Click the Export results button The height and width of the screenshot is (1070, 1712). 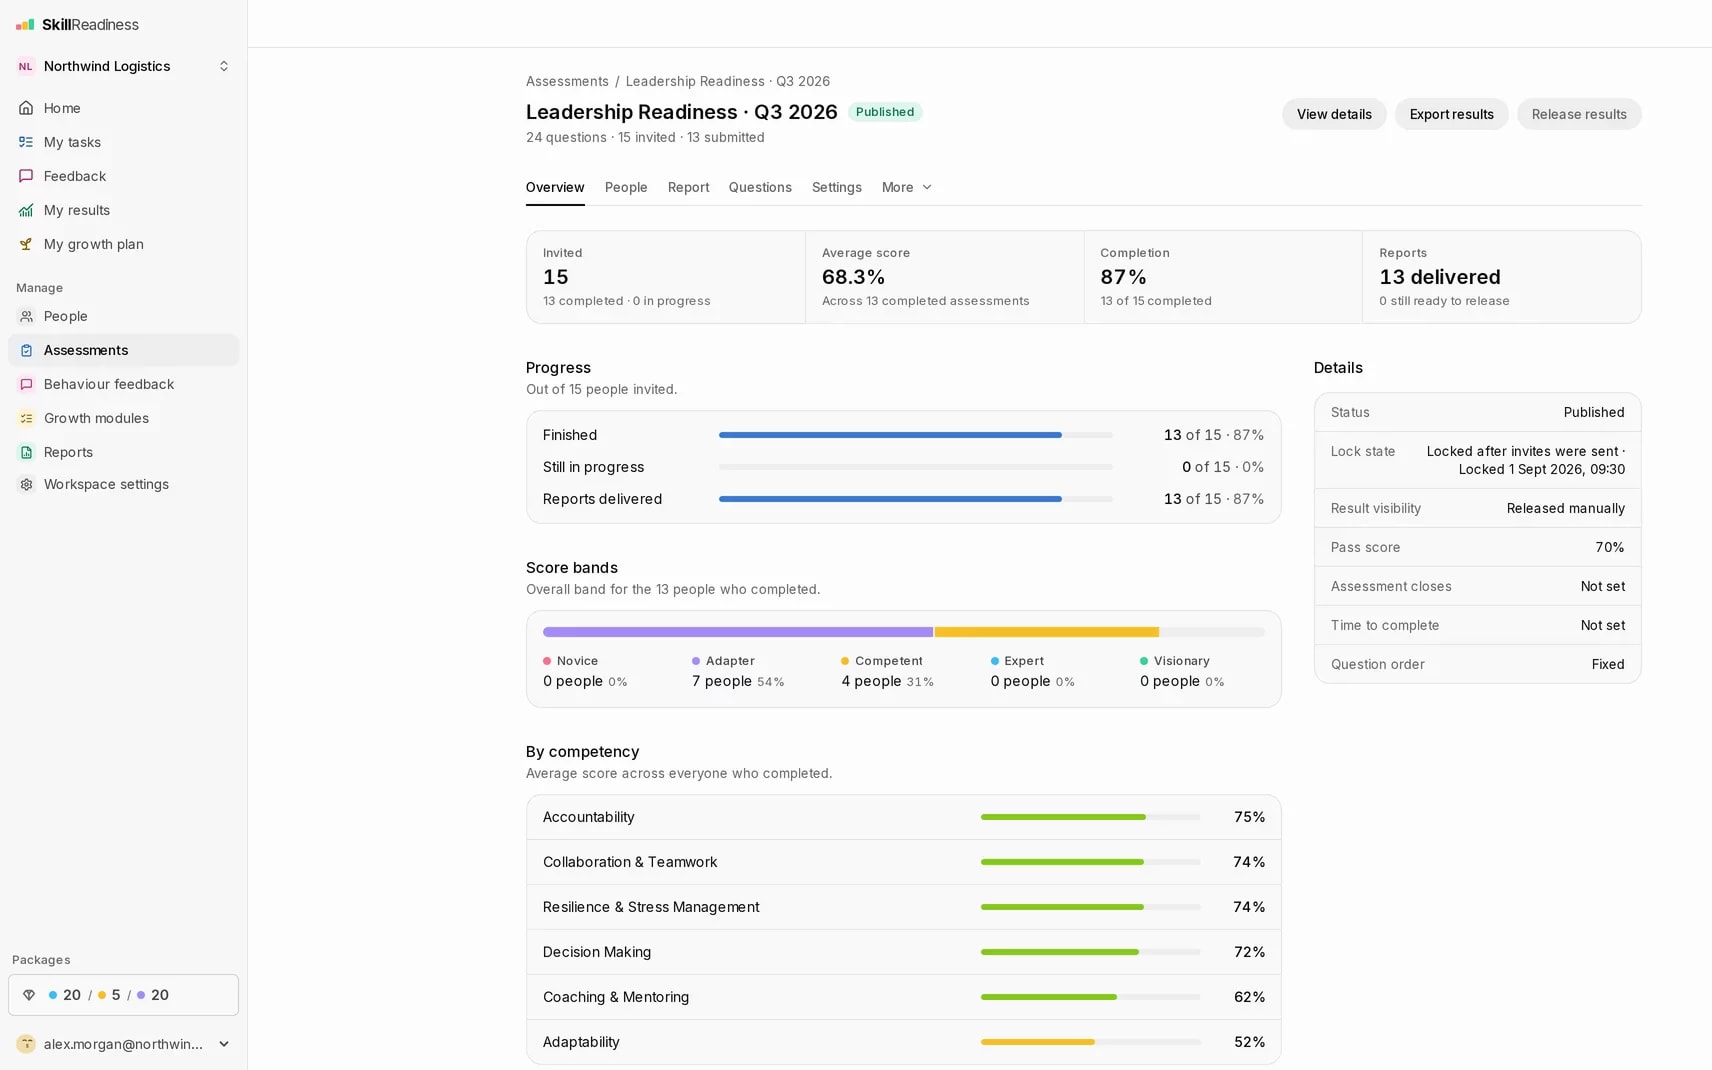click(1451, 114)
